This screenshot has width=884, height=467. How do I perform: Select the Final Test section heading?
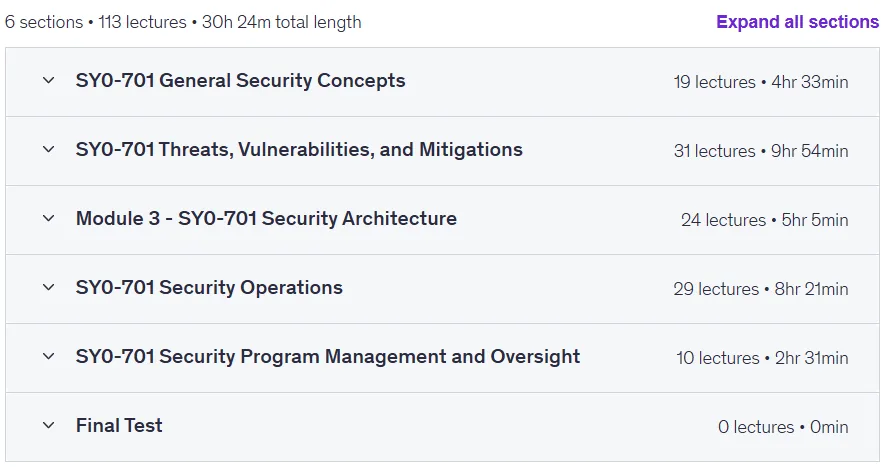click(119, 425)
